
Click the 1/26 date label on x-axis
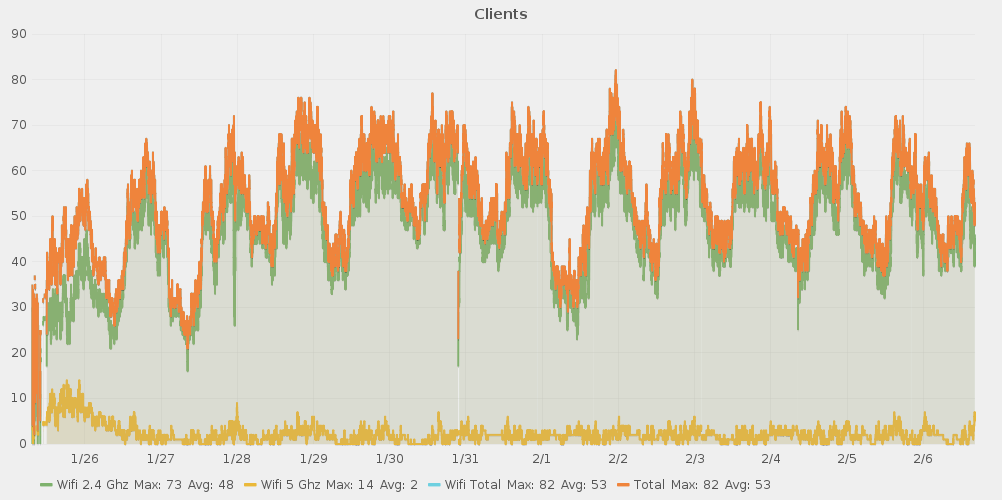coord(85,459)
